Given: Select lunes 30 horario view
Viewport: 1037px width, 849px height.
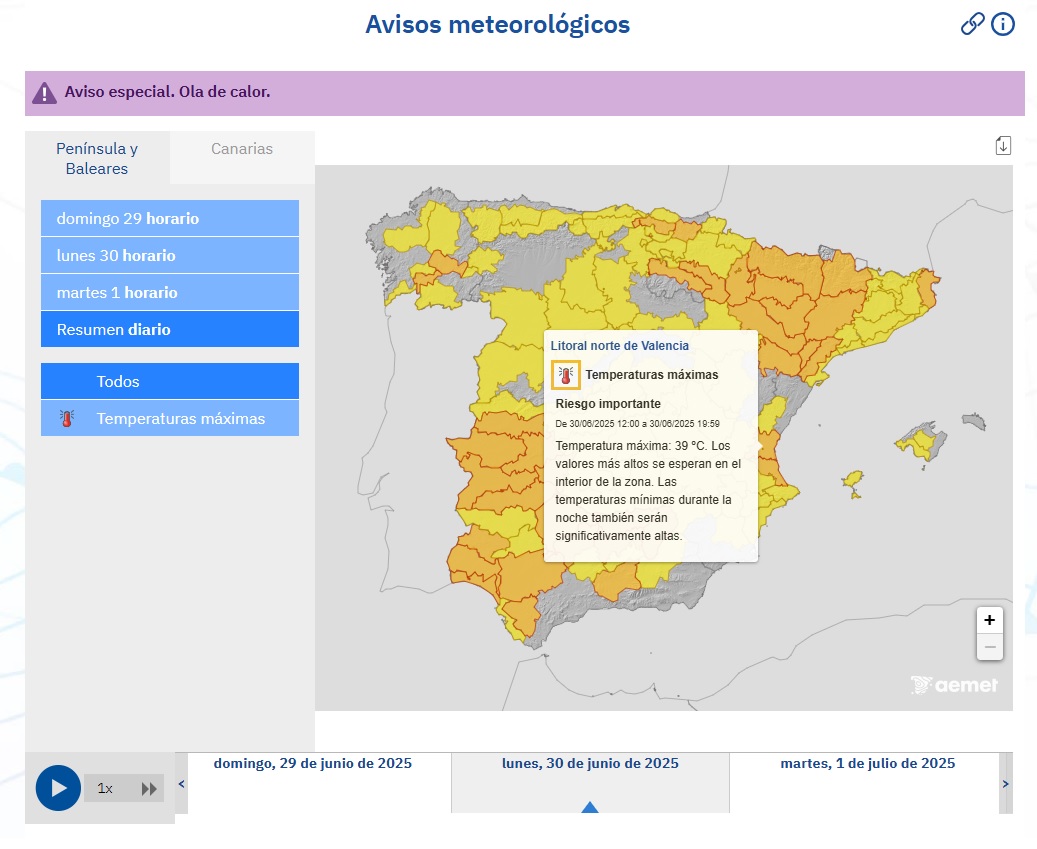Looking at the screenshot, I should point(170,255).
